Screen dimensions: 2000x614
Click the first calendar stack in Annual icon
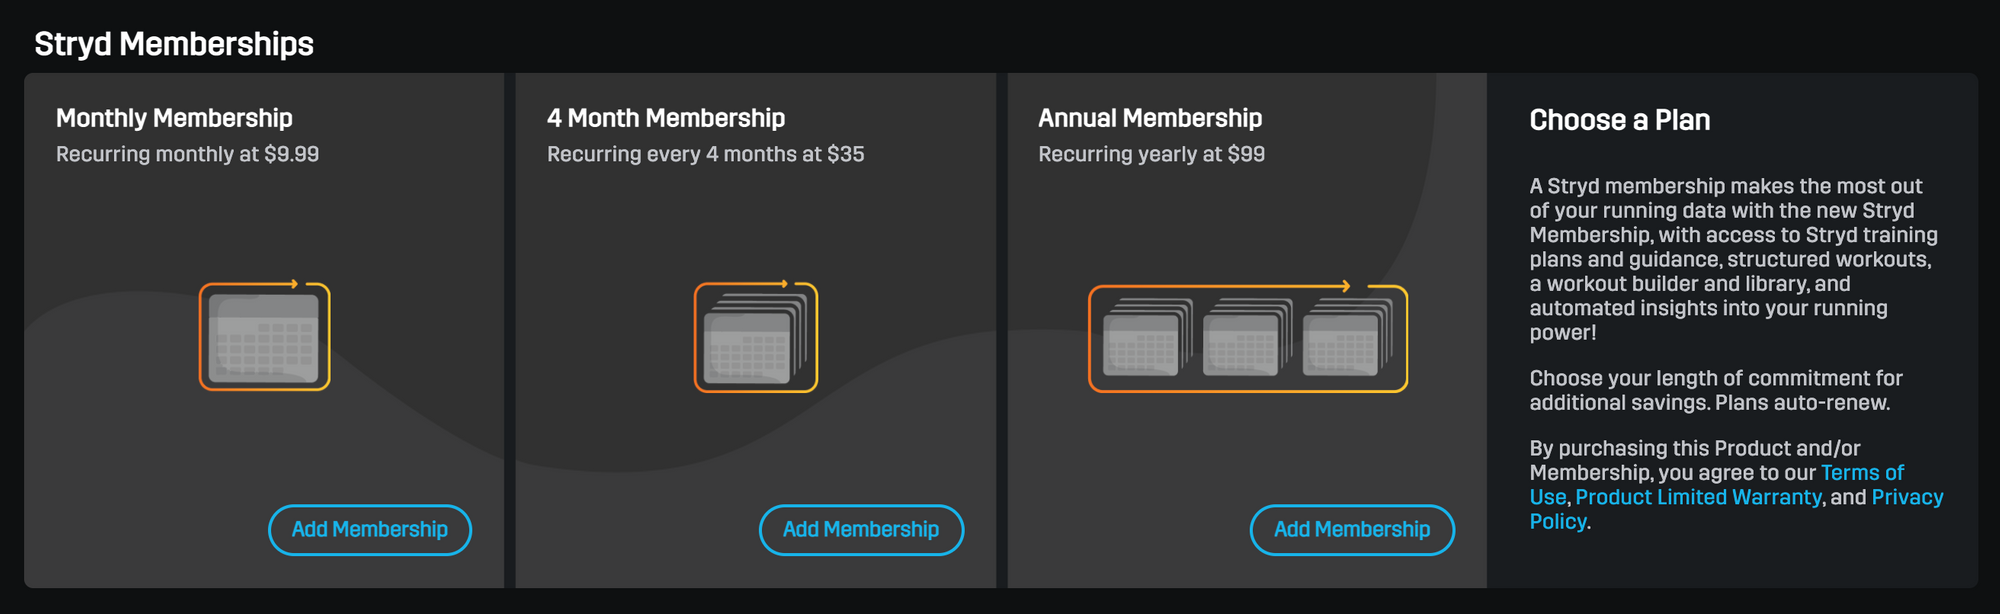click(1146, 340)
